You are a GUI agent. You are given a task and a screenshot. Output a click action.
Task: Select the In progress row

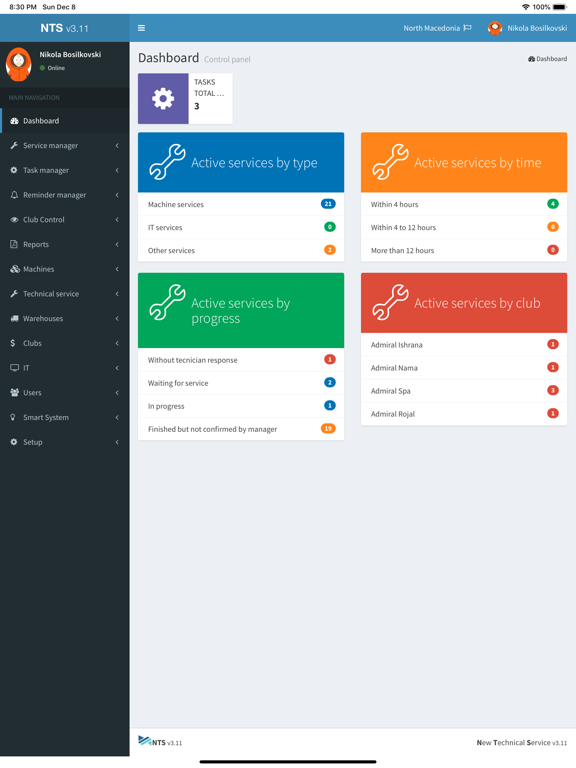(x=241, y=406)
